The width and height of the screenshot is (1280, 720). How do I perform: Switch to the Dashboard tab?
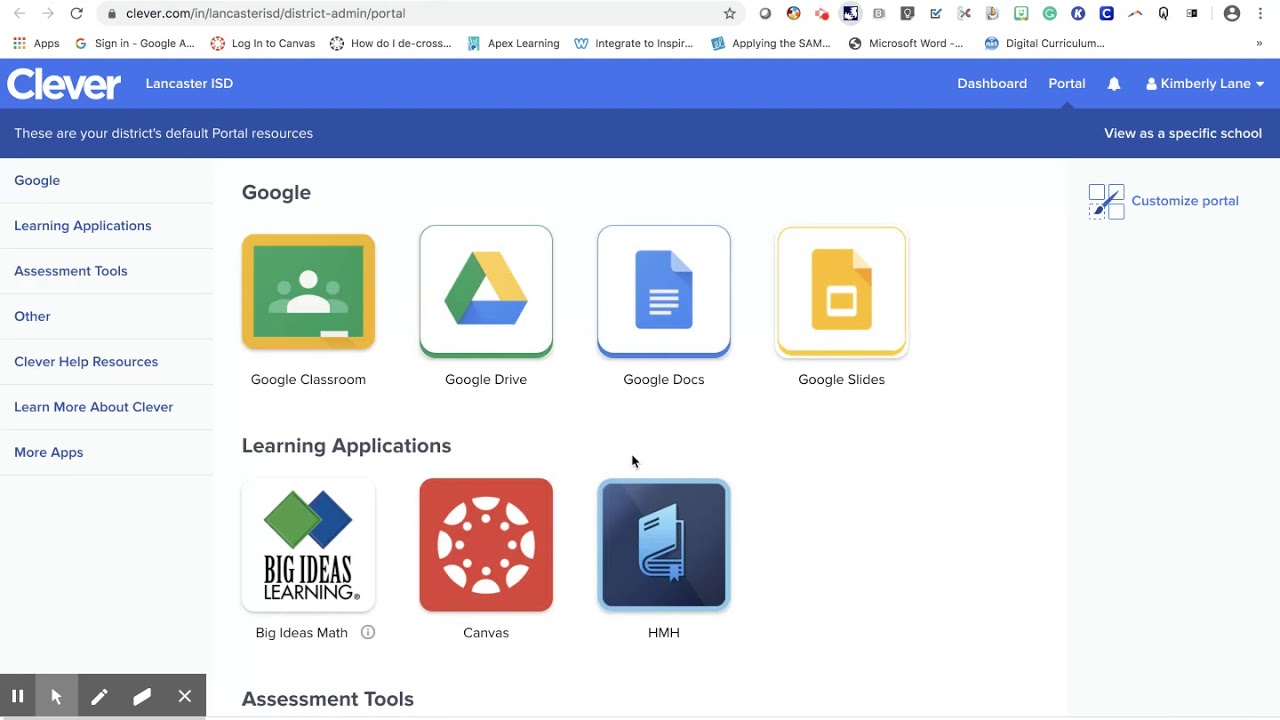tap(992, 84)
